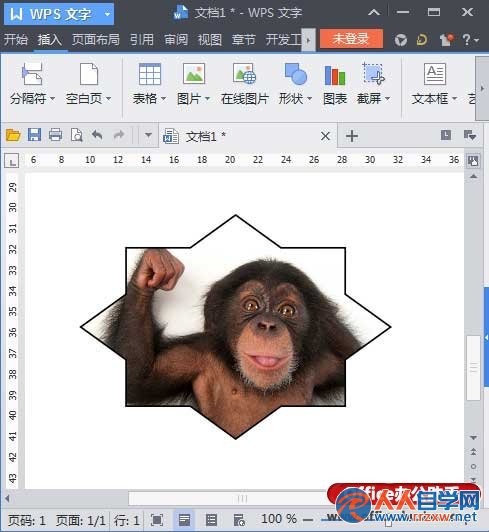Expand the Screenshot (截屏) dropdown arrow
489x532 pixels.
tap(388, 99)
